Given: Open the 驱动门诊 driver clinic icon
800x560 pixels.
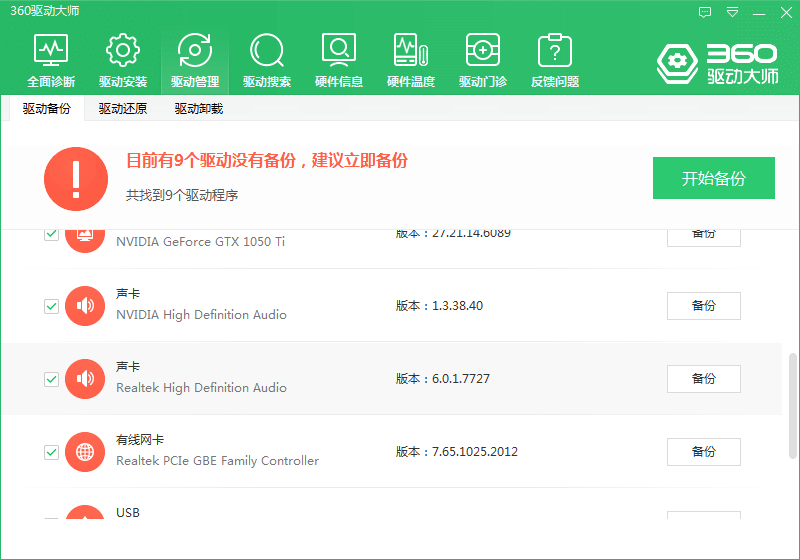Looking at the screenshot, I should [x=483, y=60].
